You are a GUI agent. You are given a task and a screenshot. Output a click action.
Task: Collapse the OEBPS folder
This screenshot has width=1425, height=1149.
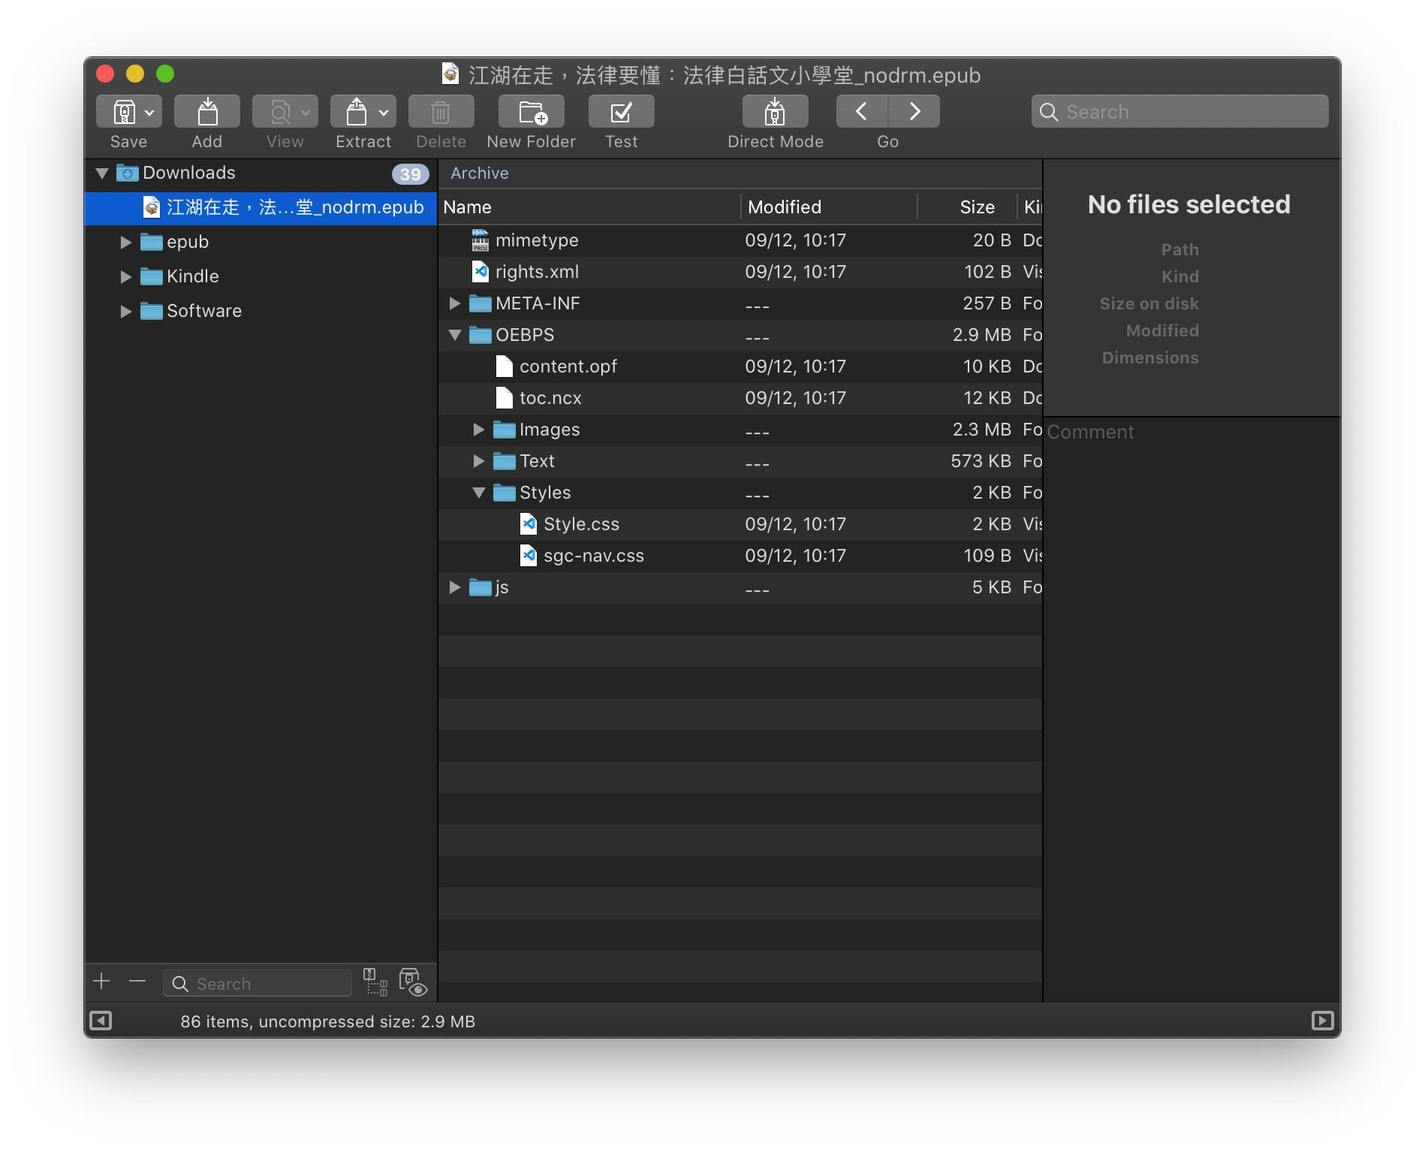click(x=455, y=335)
